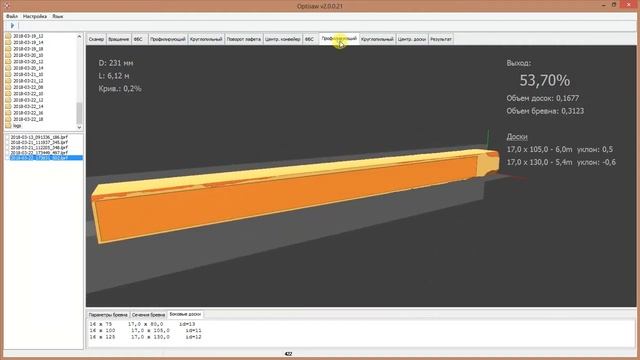Screen dimensions: 640x360
Task: Open the Язык menu
Action: click(58, 16)
